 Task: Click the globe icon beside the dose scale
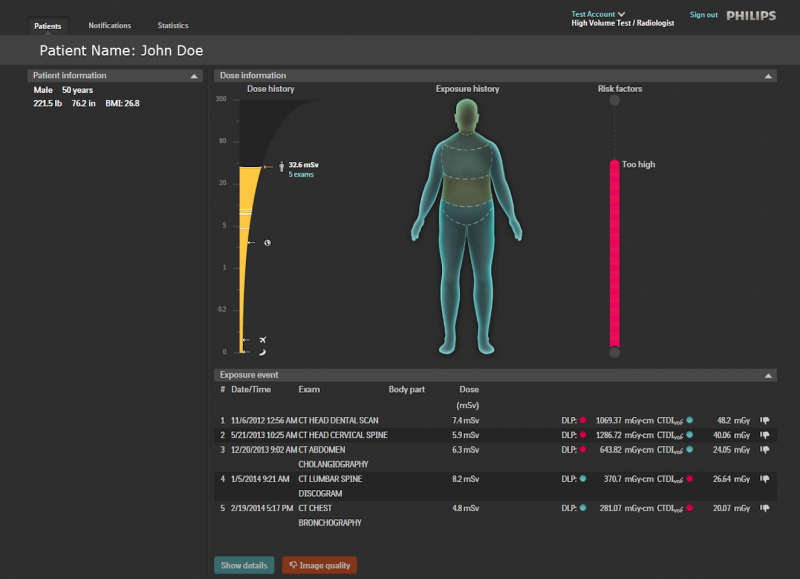pos(268,243)
